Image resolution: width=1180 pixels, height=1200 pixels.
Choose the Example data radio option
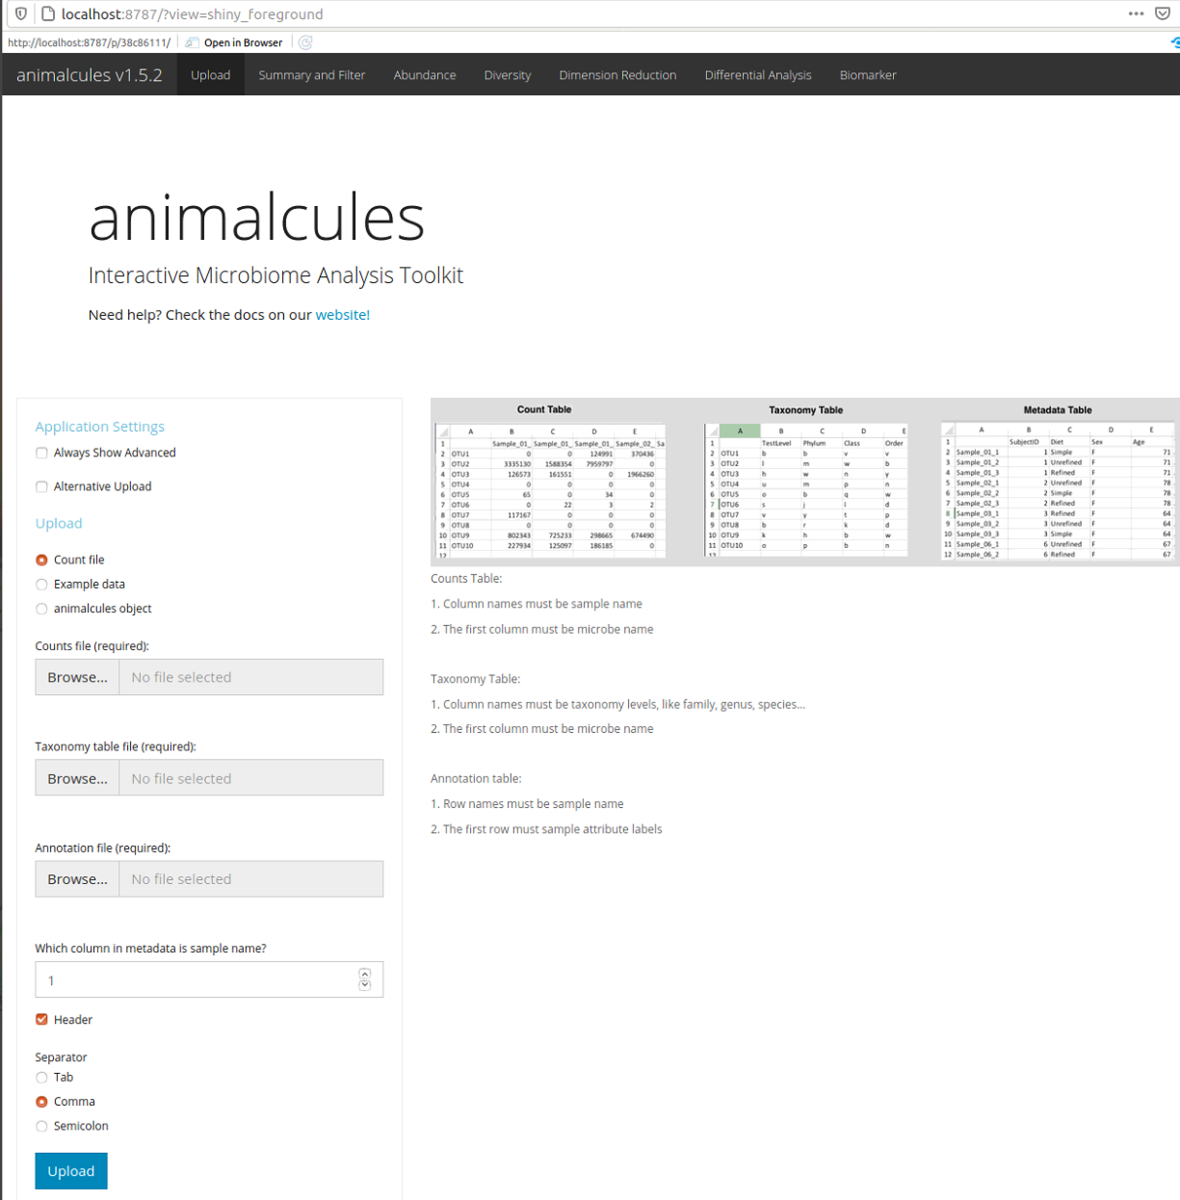[x=42, y=585]
